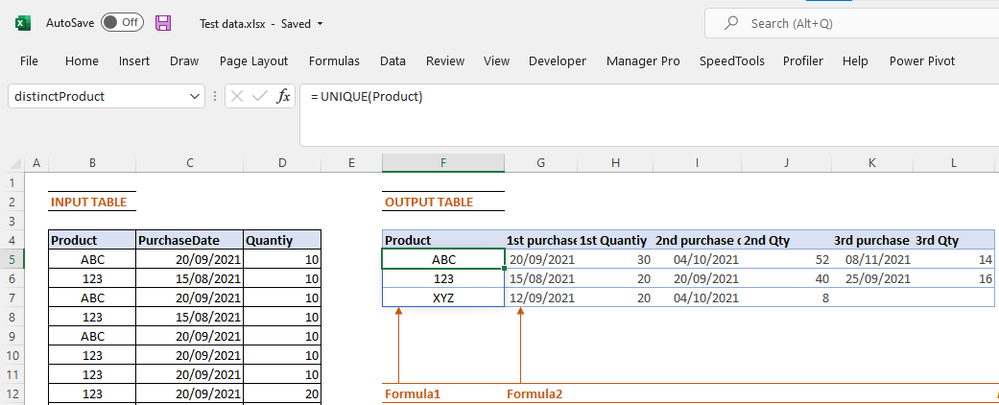Select column L header
Screen dimensions: 999x405
pyautogui.click(x=954, y=164)
